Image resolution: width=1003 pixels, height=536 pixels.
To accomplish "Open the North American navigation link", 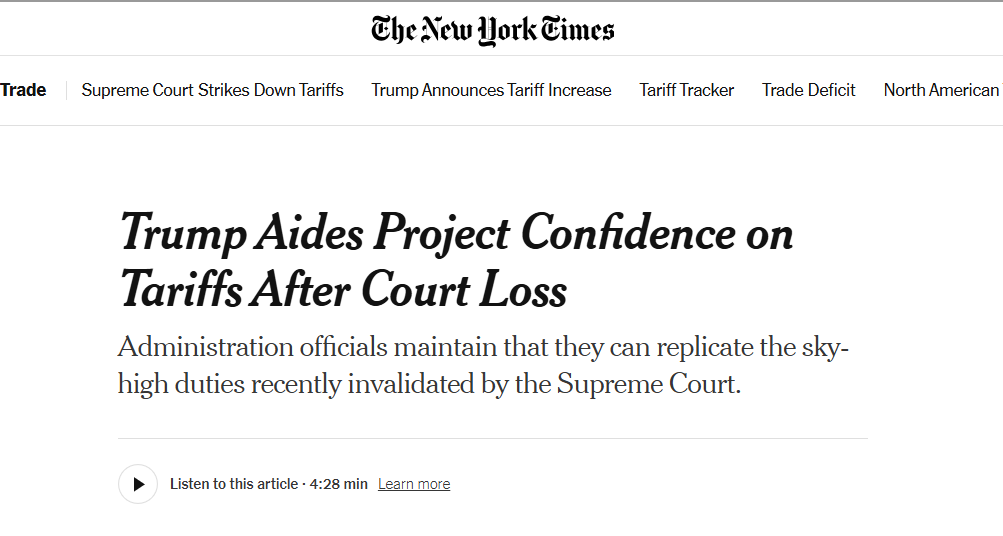I will click(941, 90).
